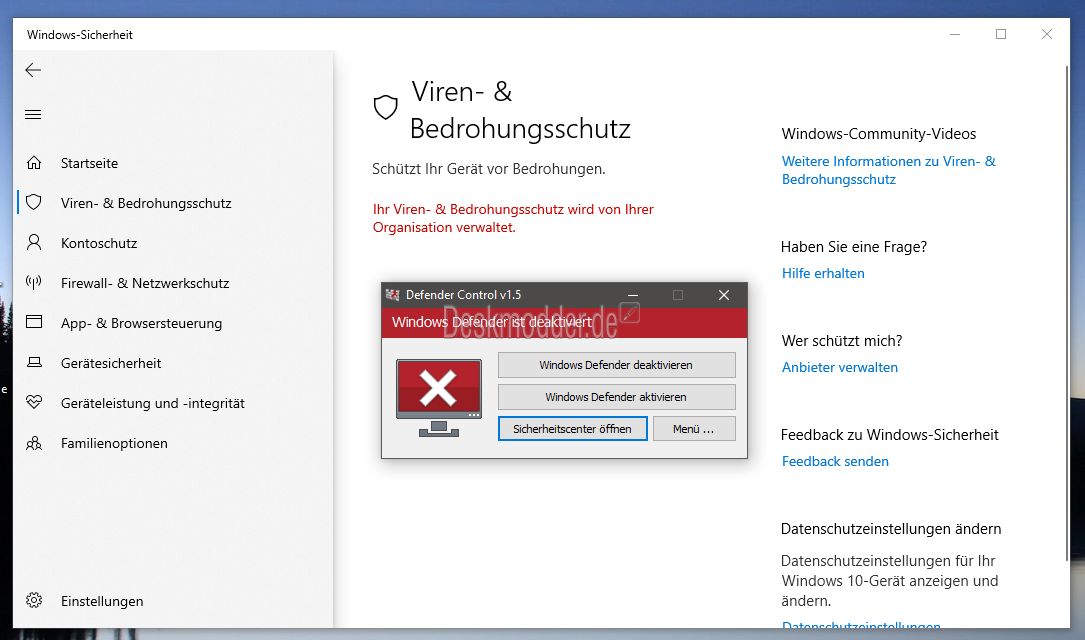Click the vertical scrollbar of Windows-Sicherheit
Screen dimensions: 1085x640
click(1066, 311)
